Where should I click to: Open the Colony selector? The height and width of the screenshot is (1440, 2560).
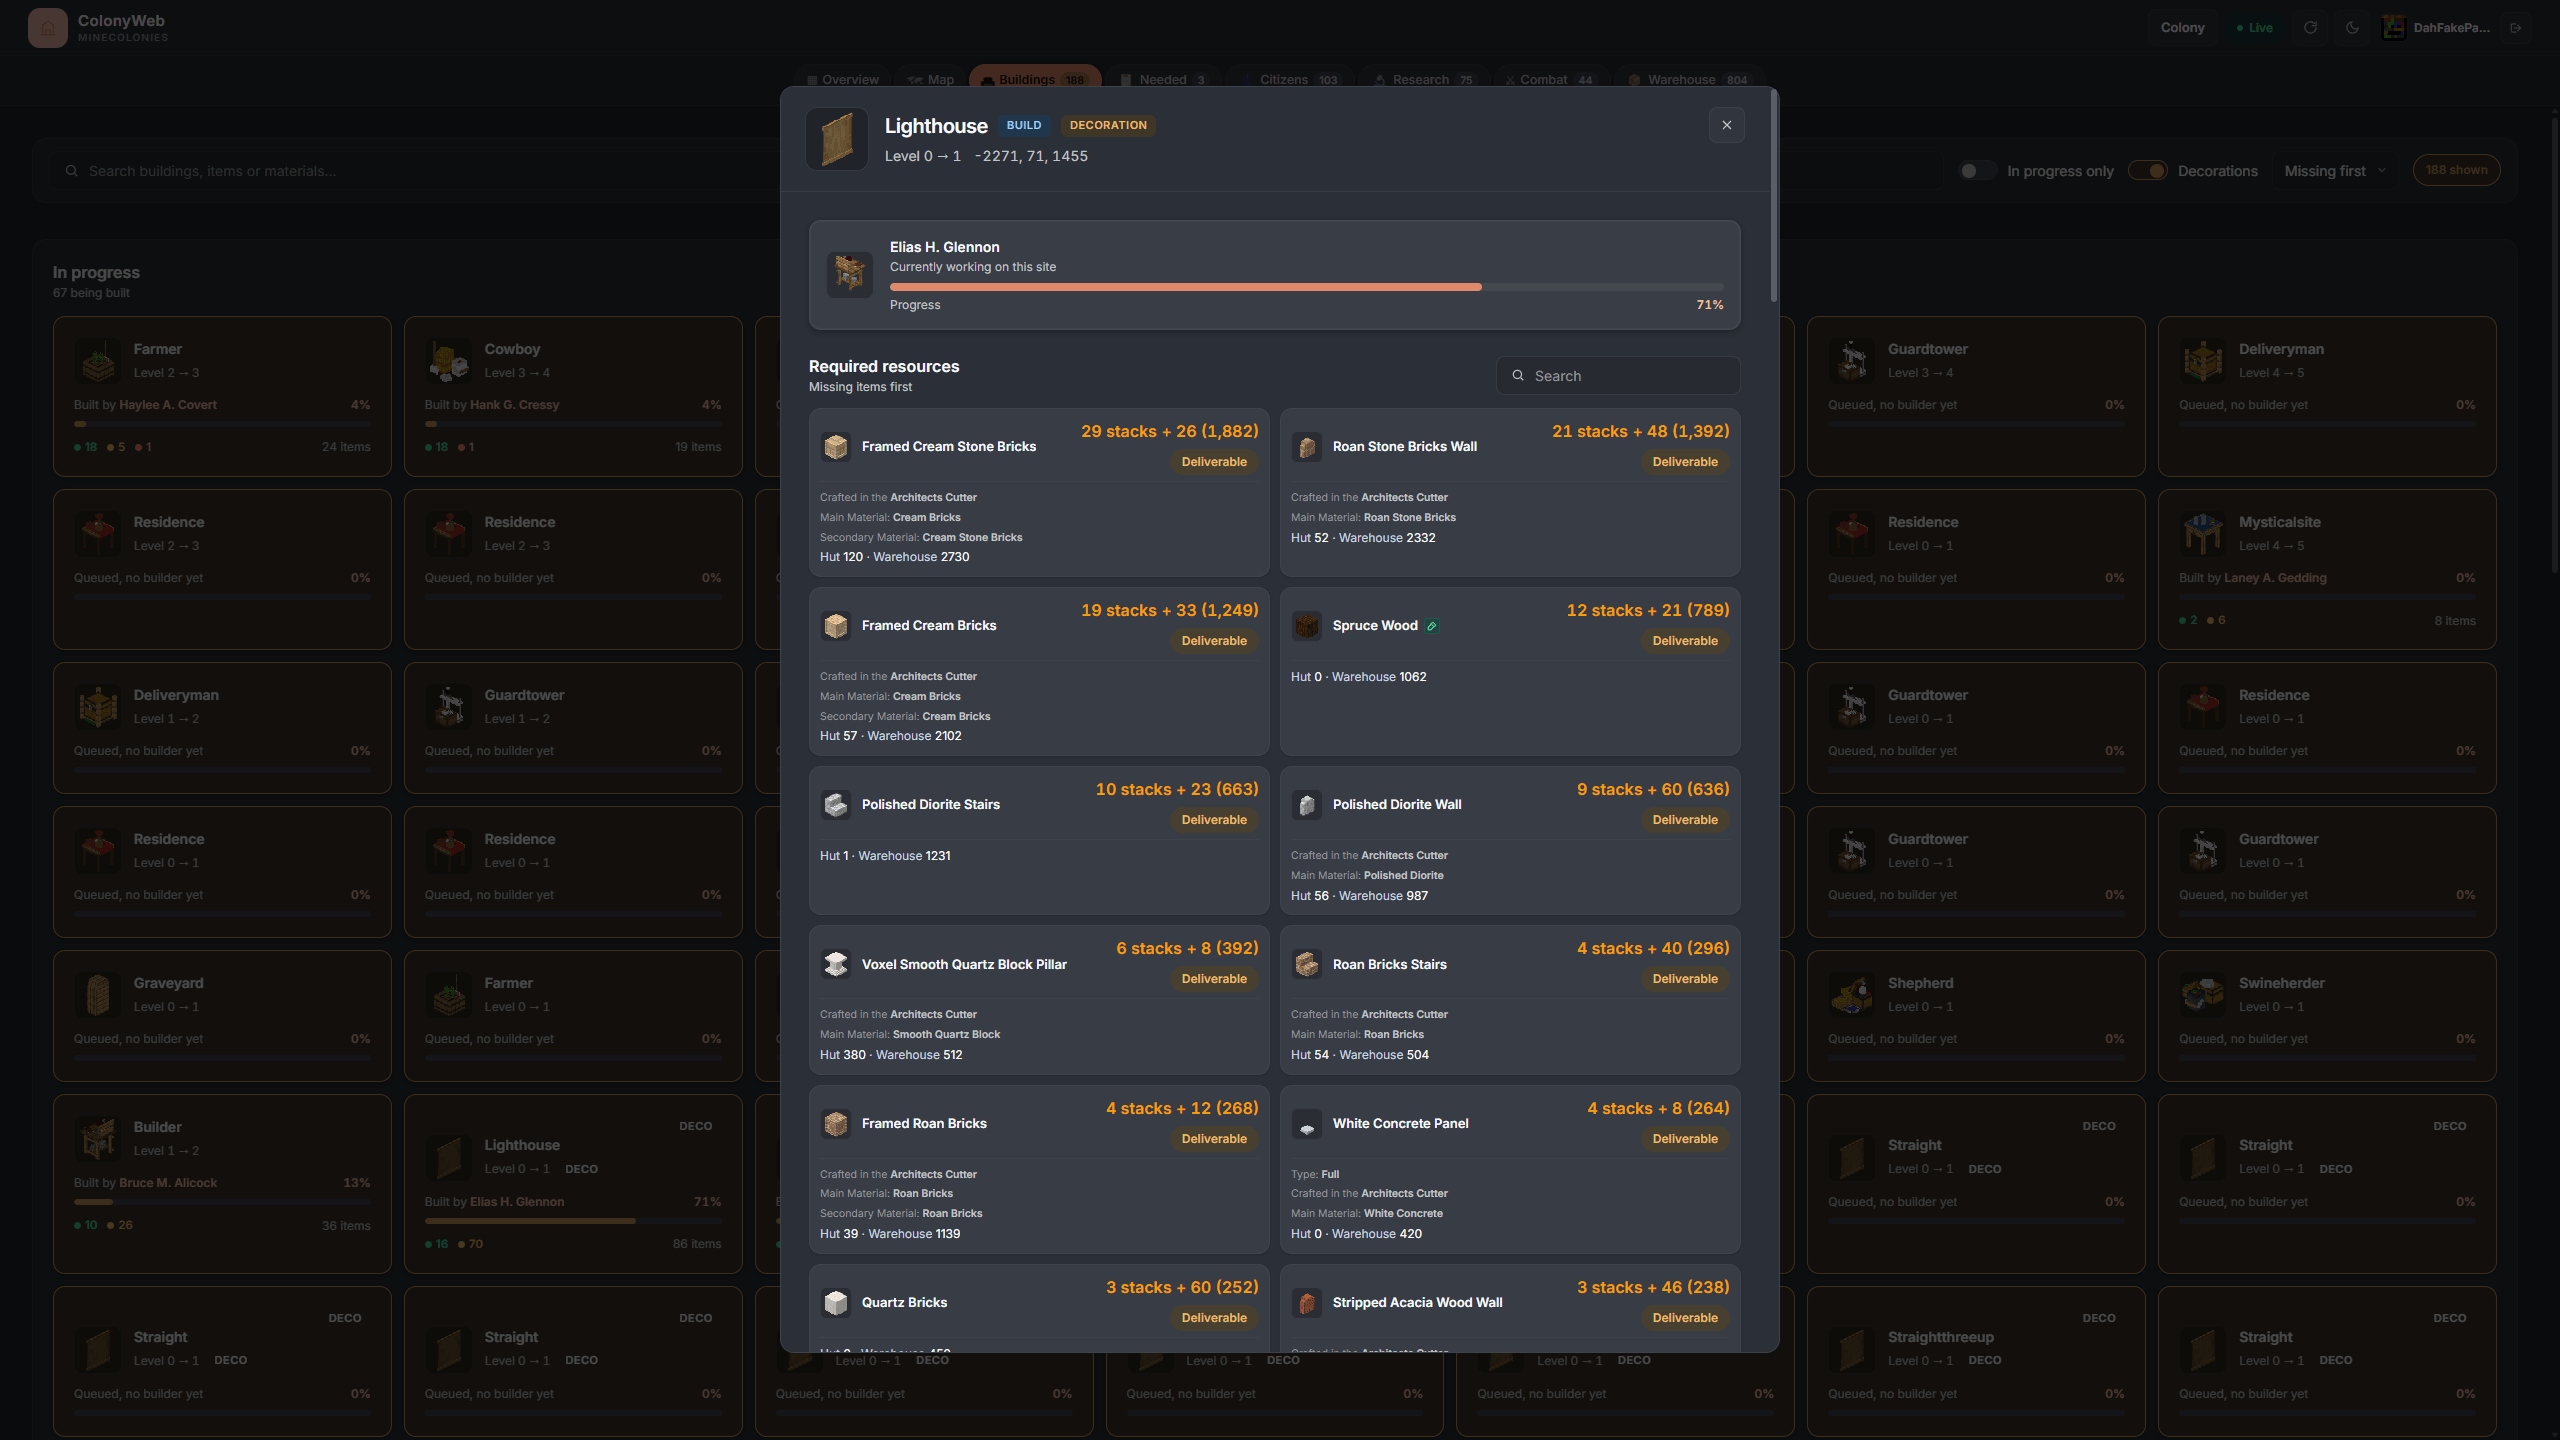pyautogui.click(x=2182, y=28)
